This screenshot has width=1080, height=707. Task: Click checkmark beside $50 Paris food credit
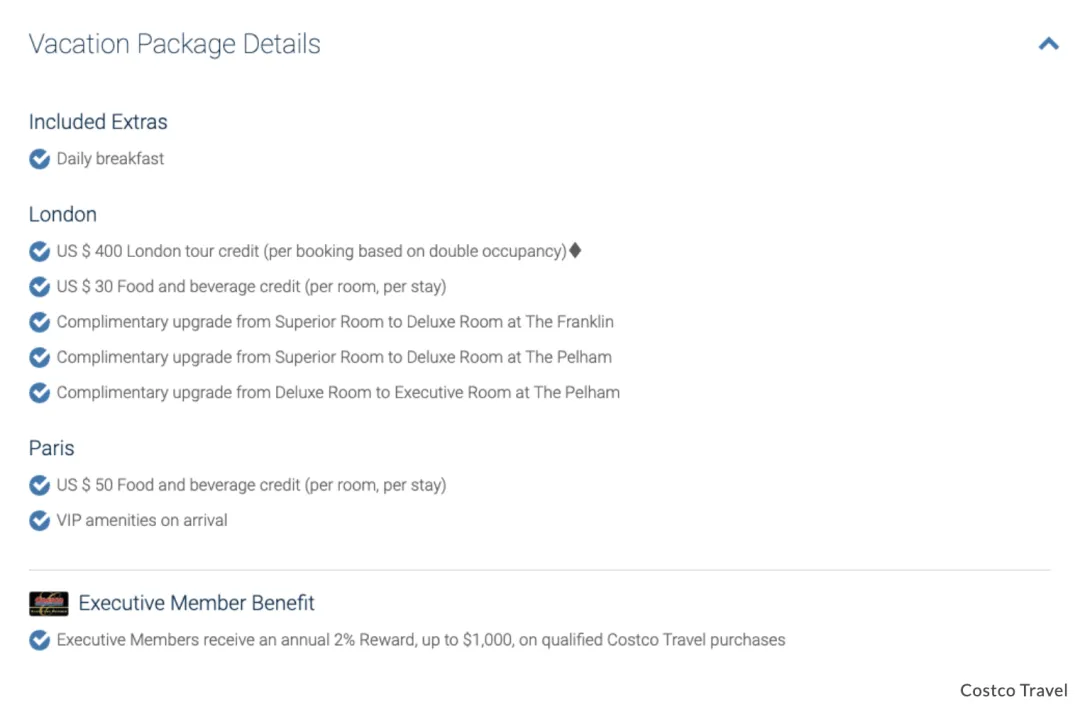(39, 485)
